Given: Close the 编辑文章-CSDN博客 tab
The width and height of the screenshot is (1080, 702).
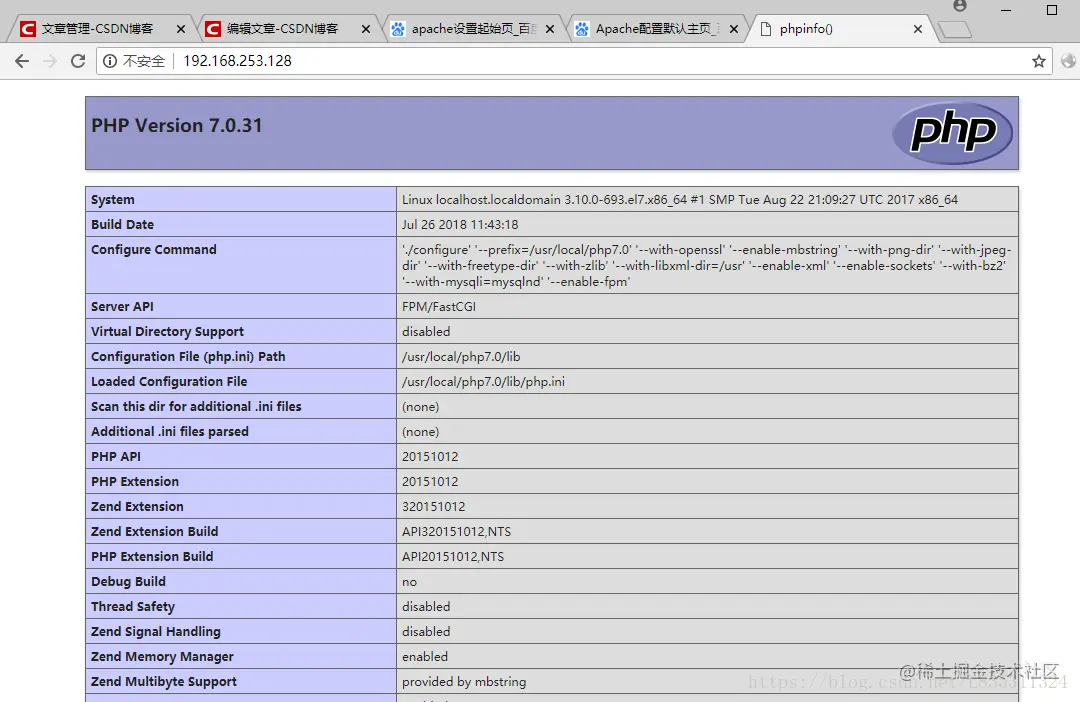Looking at the screenshot, I should 366,29.
